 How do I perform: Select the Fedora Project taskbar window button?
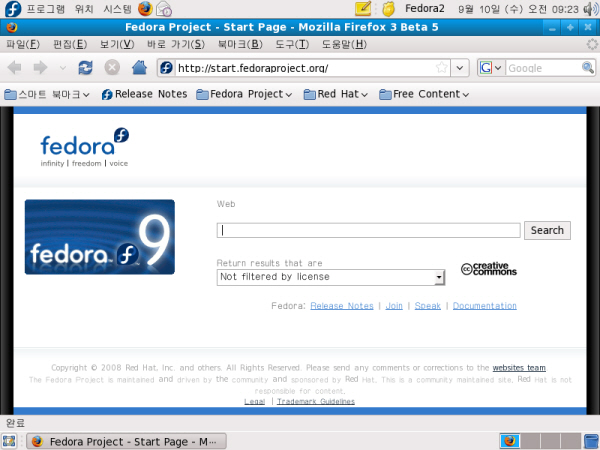pyautogui.click(x=126, y=441)
